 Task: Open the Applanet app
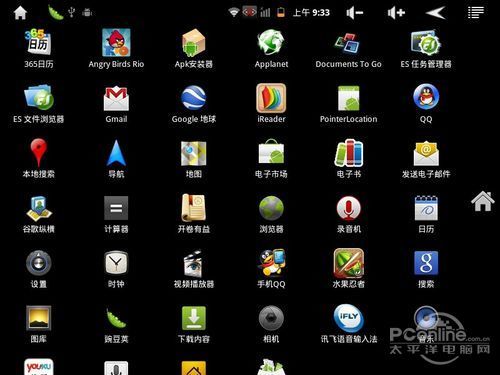click(x=271, y=43)
